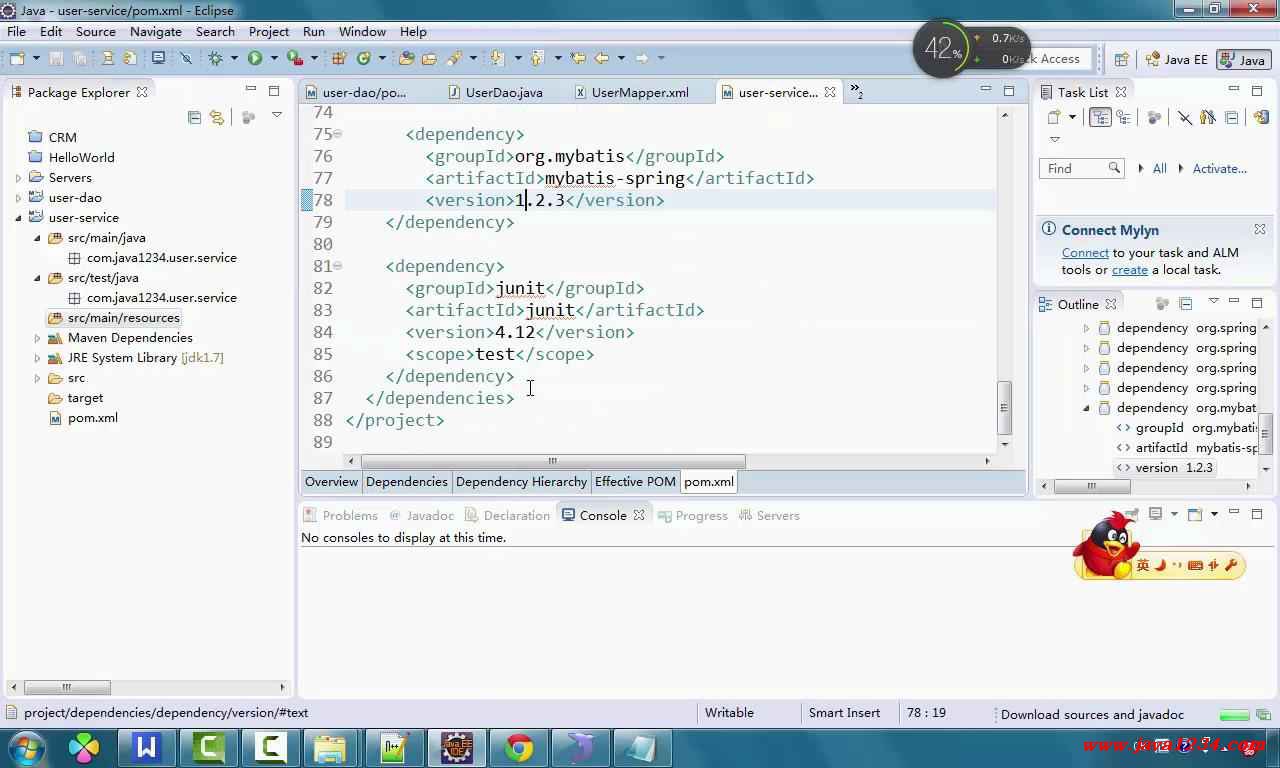The width and height of the screenshot is (1280, 768).
Task: Click the green Run toolbar button
Action: (255, 58)
